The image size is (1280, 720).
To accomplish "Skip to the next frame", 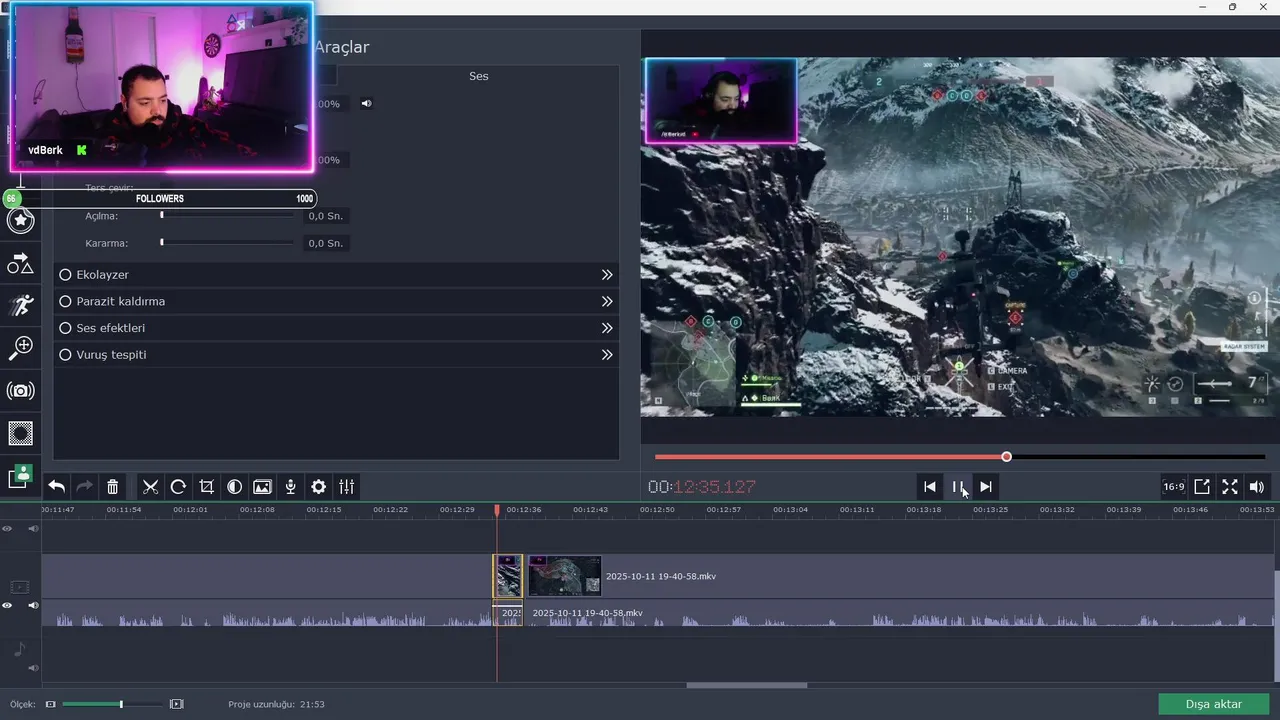I will (986, 486).
